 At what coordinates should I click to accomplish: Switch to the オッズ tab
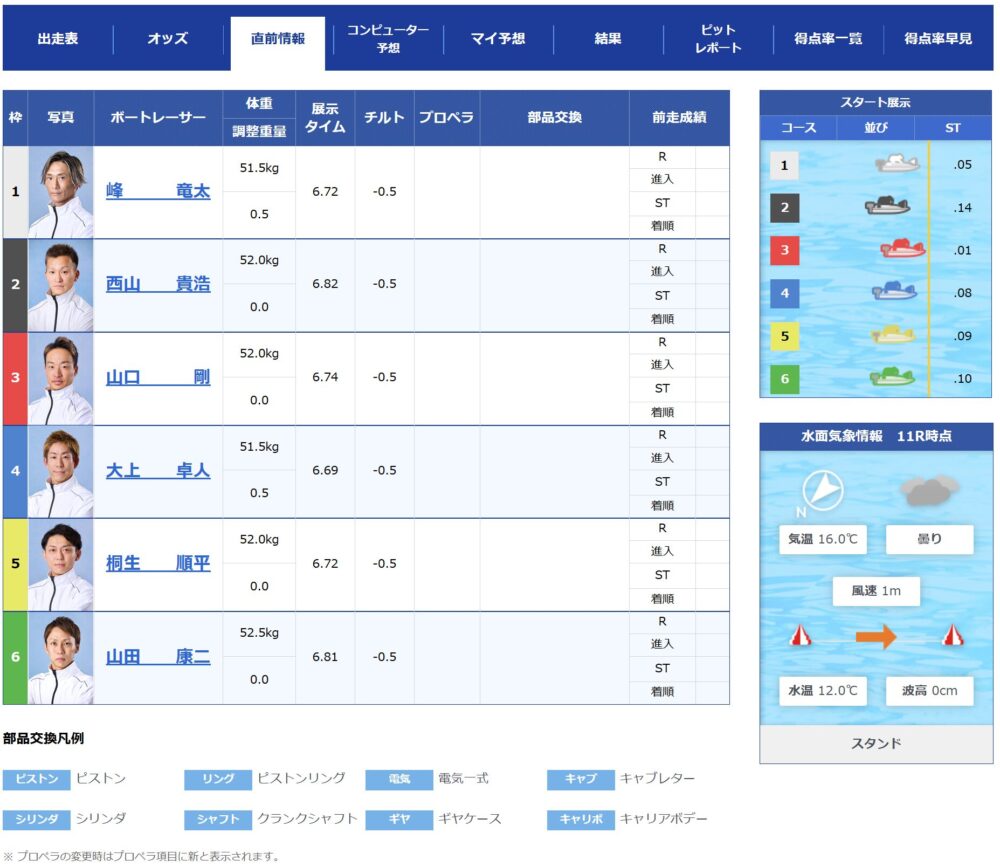pos(167,39)
